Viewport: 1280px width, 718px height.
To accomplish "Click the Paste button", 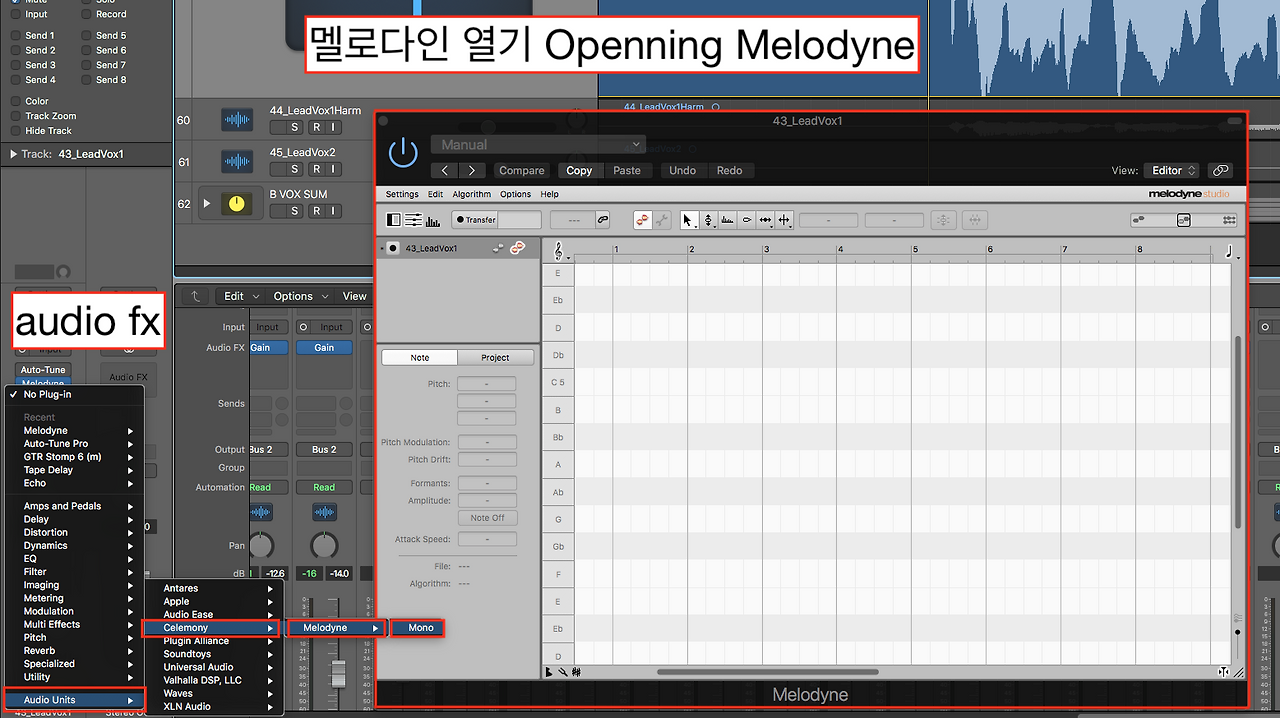I will [627, 171].
